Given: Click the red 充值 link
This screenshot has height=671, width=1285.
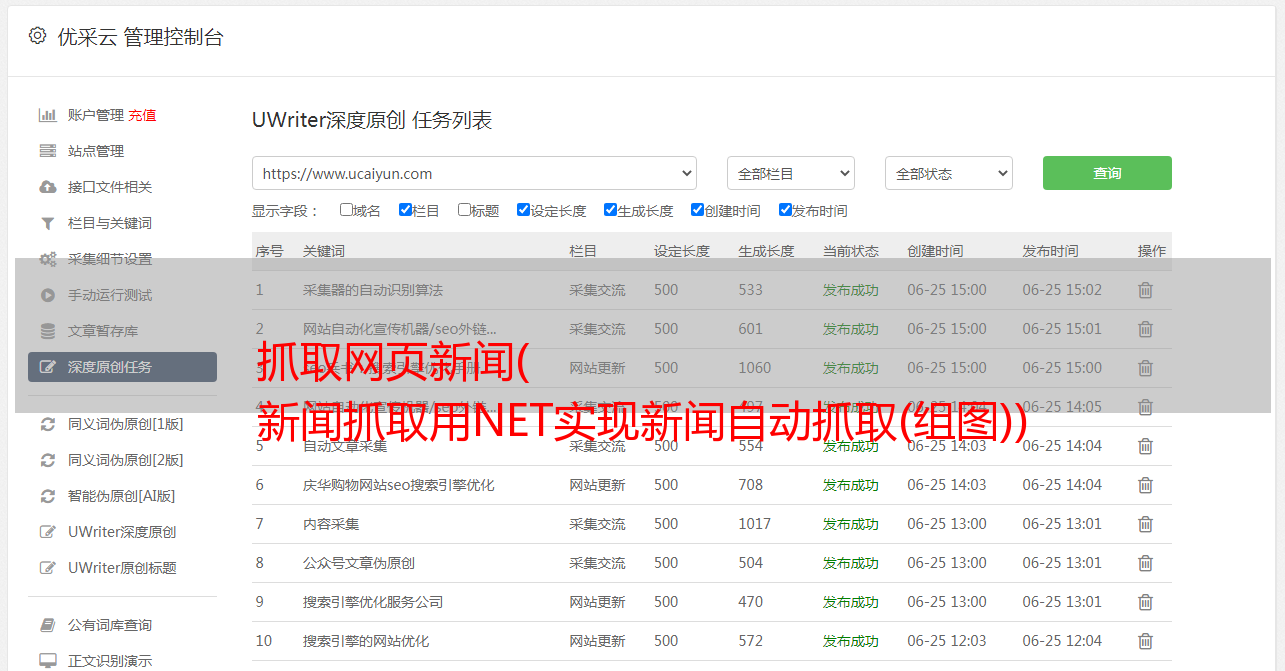Looking at the screenshot, I should click(142, 115).
